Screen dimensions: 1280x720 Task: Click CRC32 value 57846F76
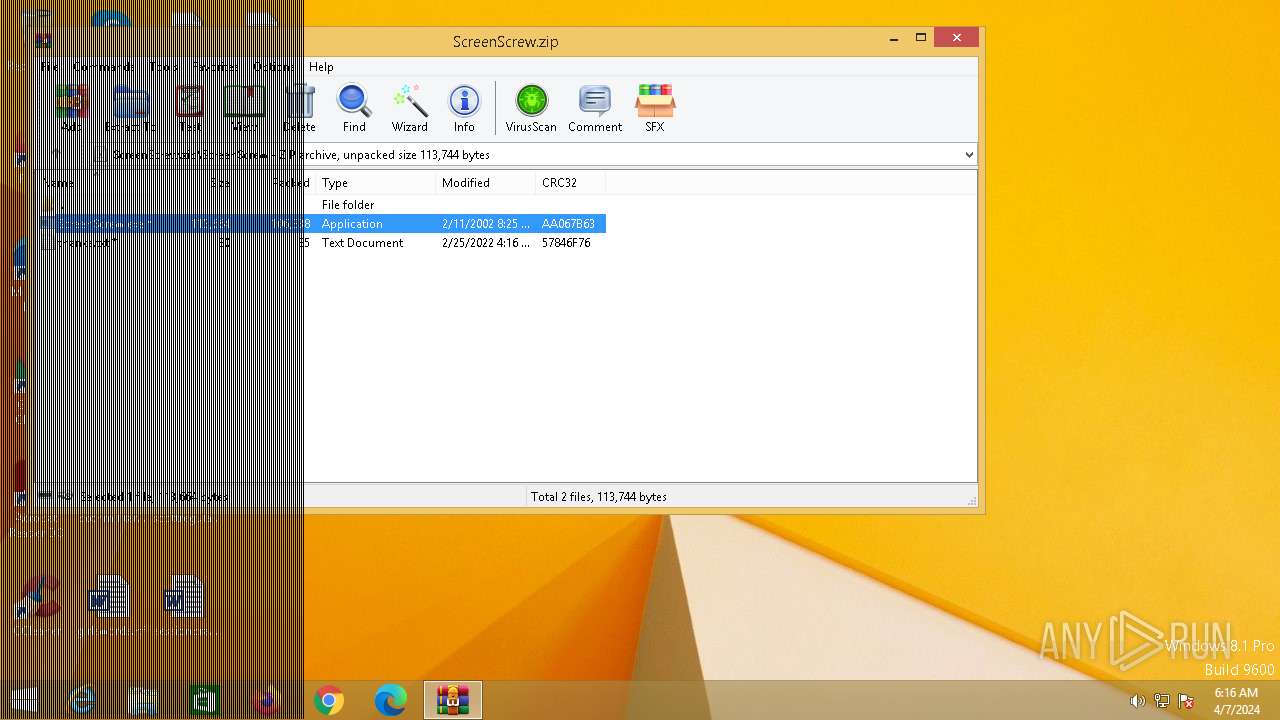click(566, 243)
